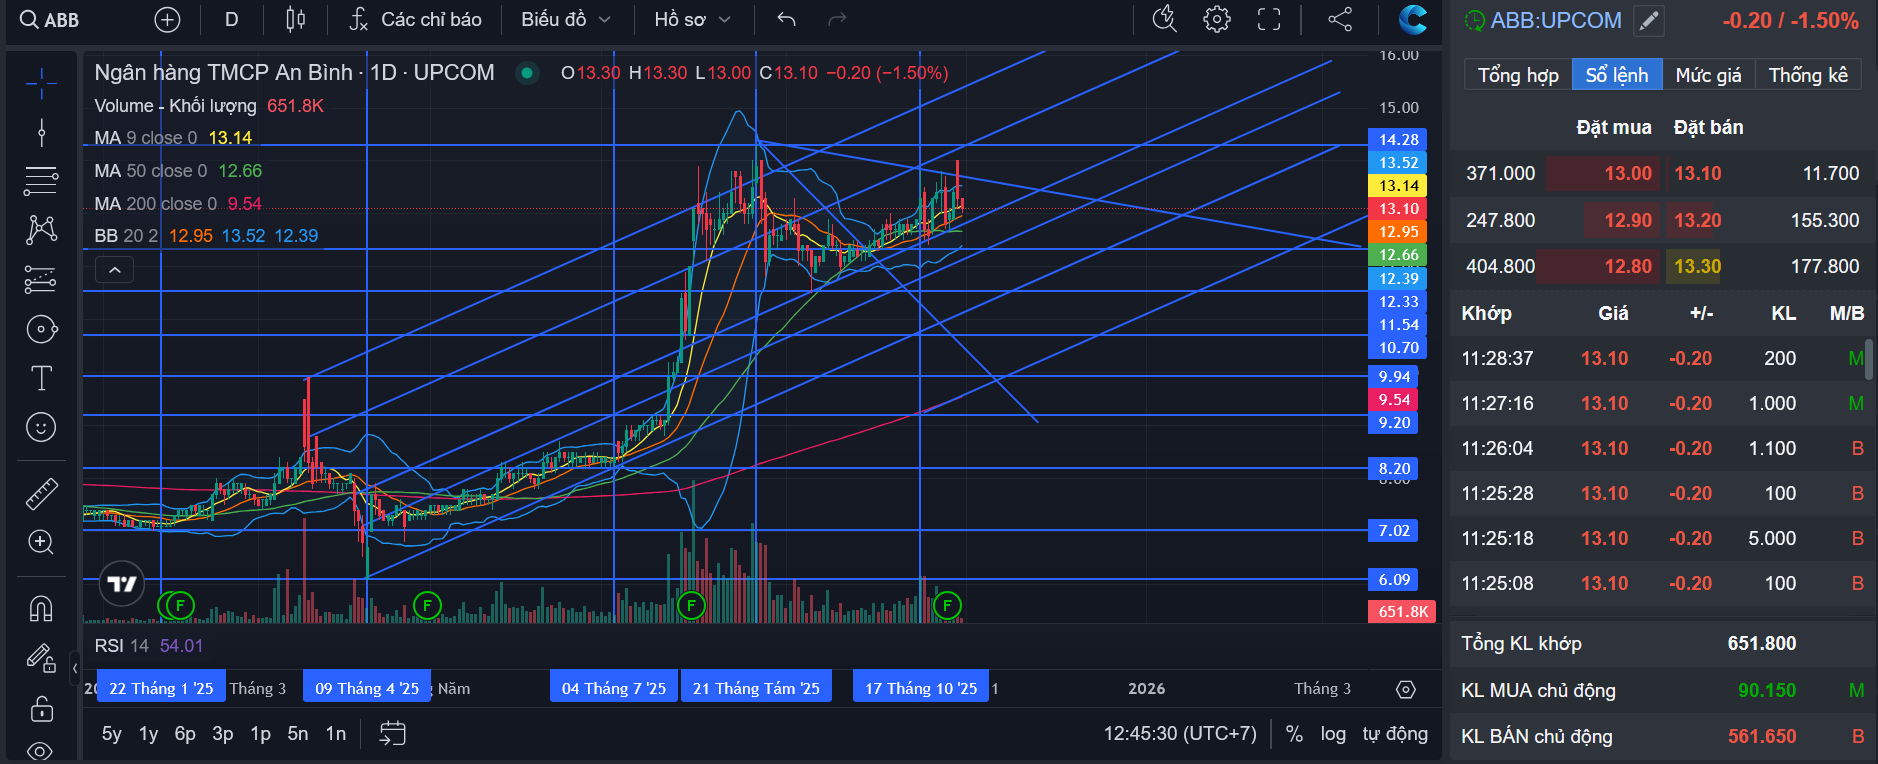Open the D interval selector
Viewport: 1878px width, 764px height.
[x=231, y=19]
